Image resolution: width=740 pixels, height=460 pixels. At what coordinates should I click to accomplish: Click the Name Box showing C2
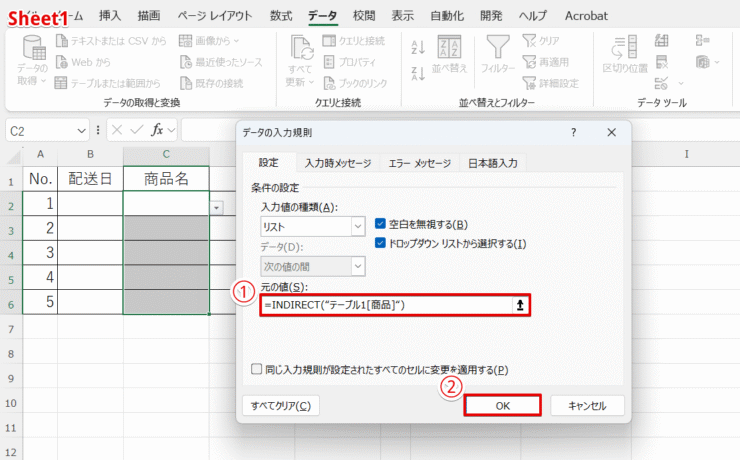40,131
